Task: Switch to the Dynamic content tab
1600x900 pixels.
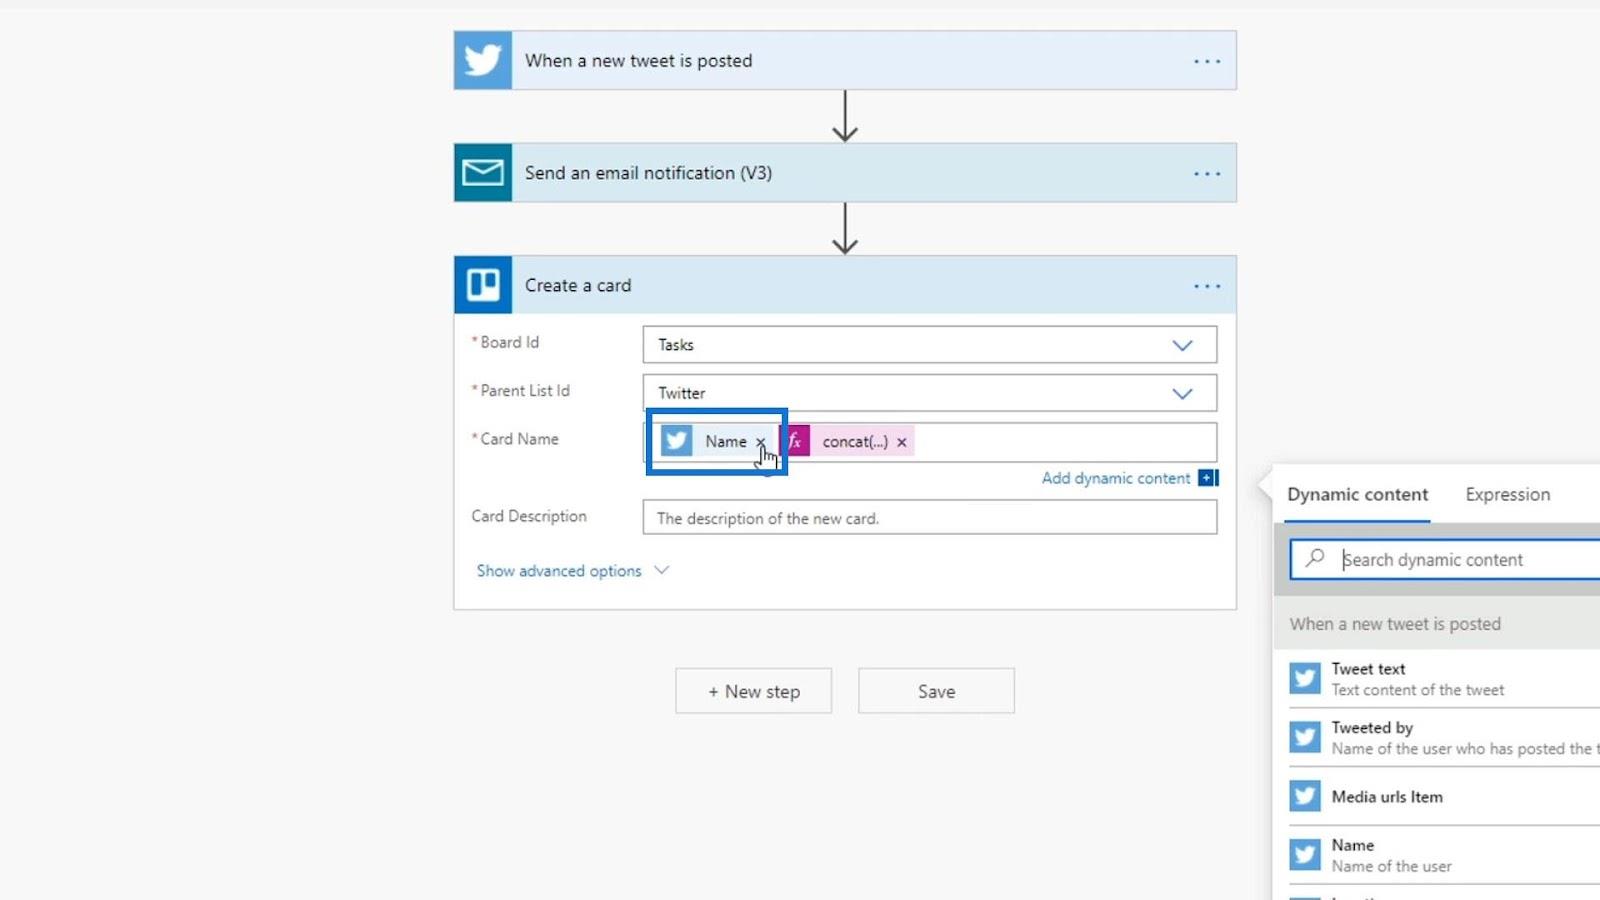Action: pyautogui.click(x=1357, y=494)
